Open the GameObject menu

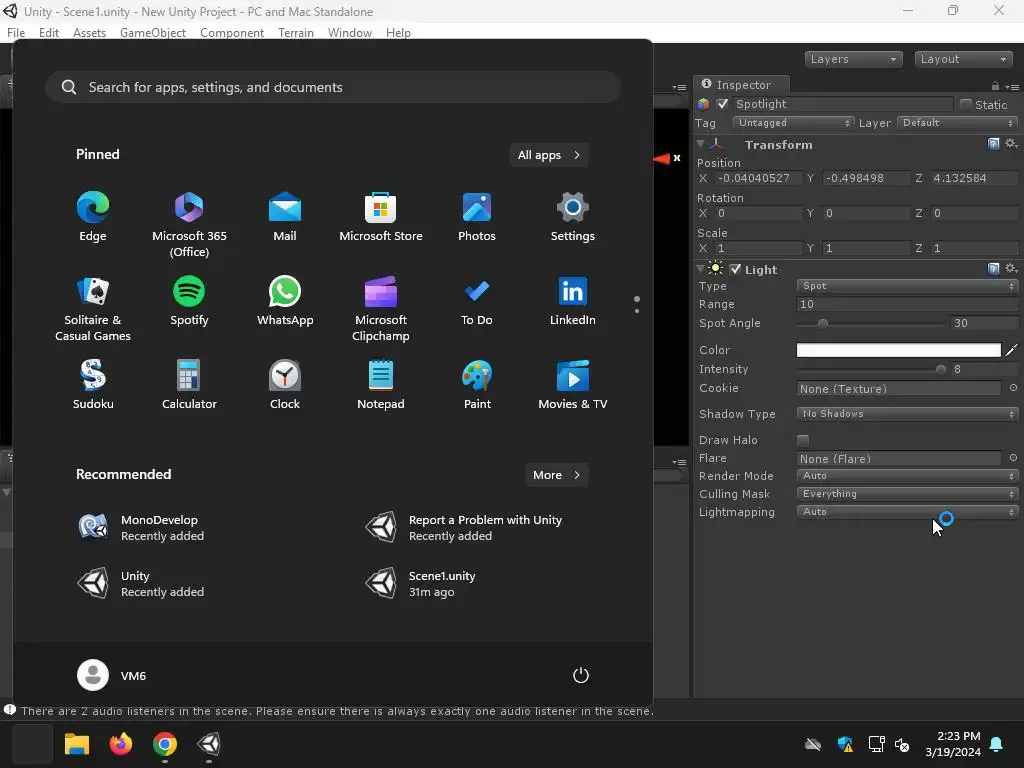pyautogui.click(x=153, y=33)
